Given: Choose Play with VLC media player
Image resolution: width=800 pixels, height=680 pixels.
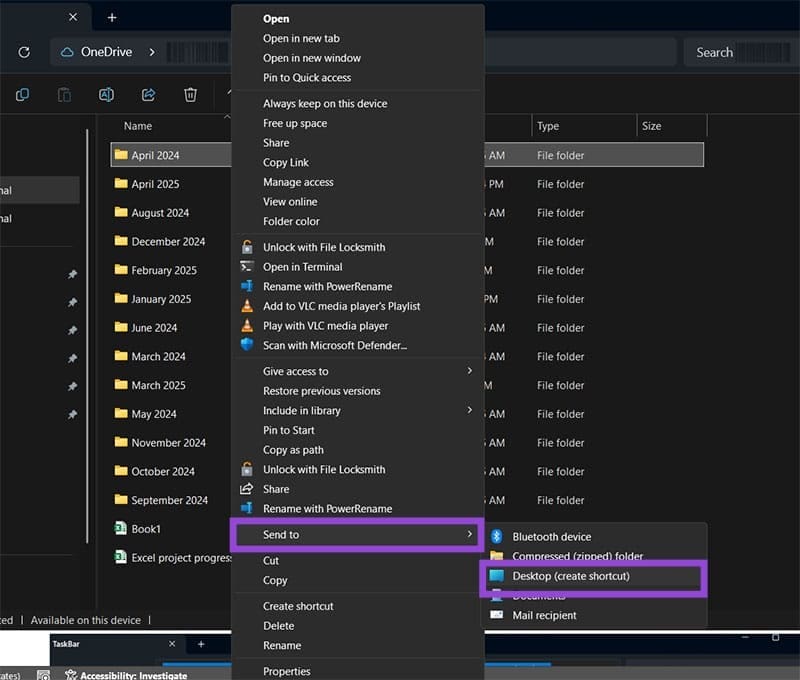Looking at the screenshot, I should coord(325,326).
